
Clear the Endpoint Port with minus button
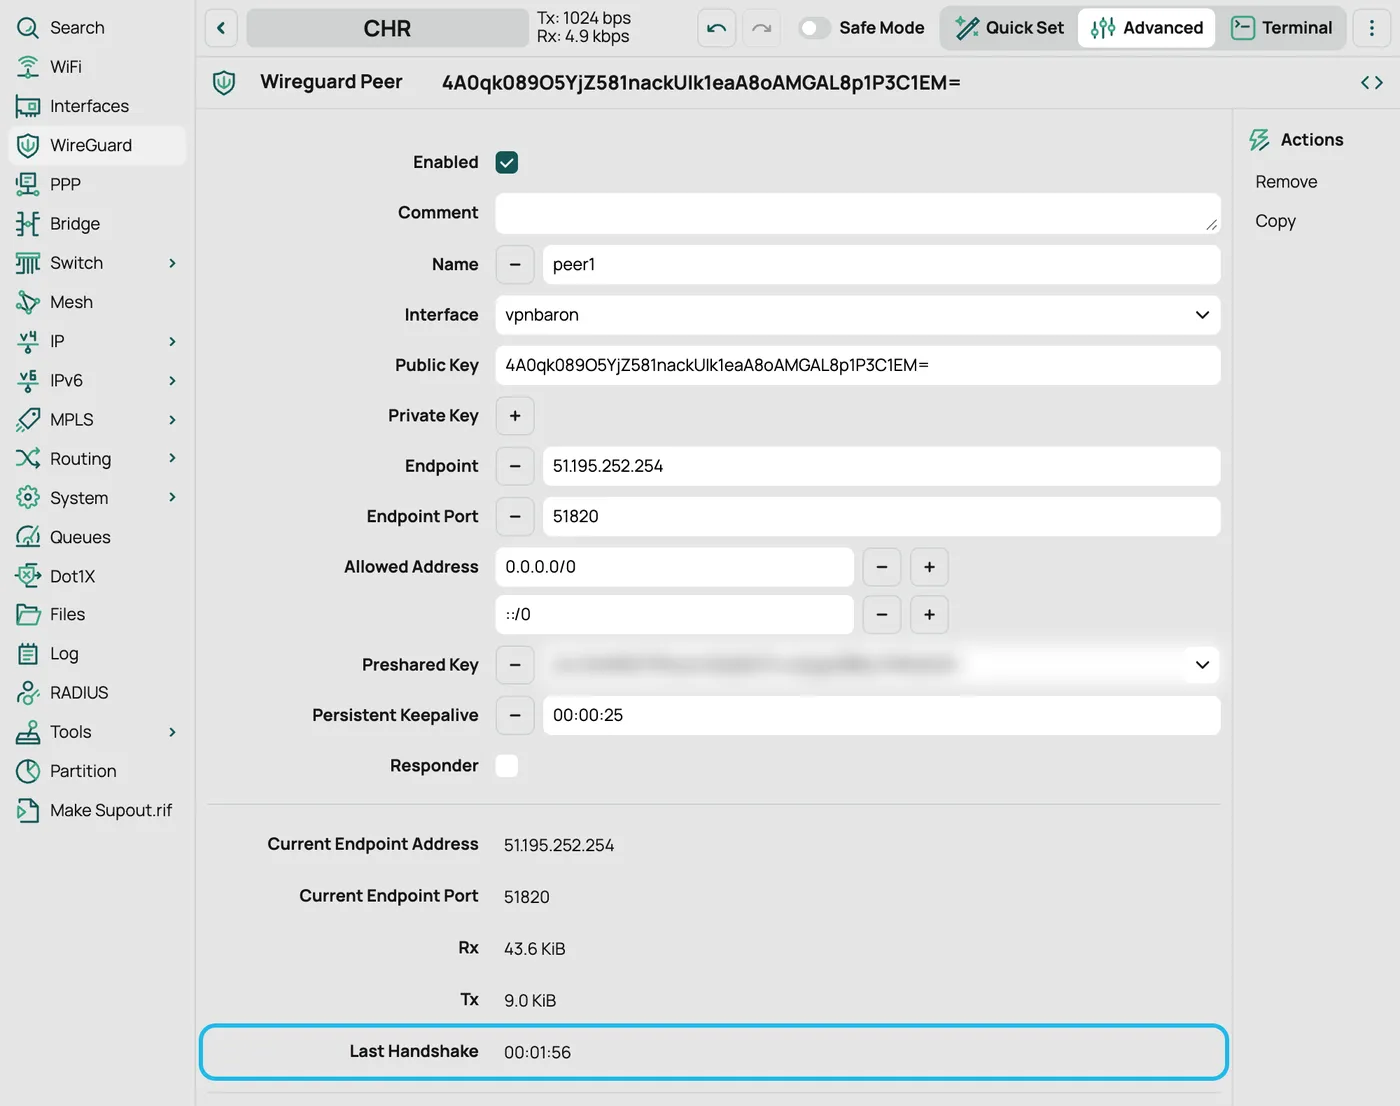click(515, 517)
